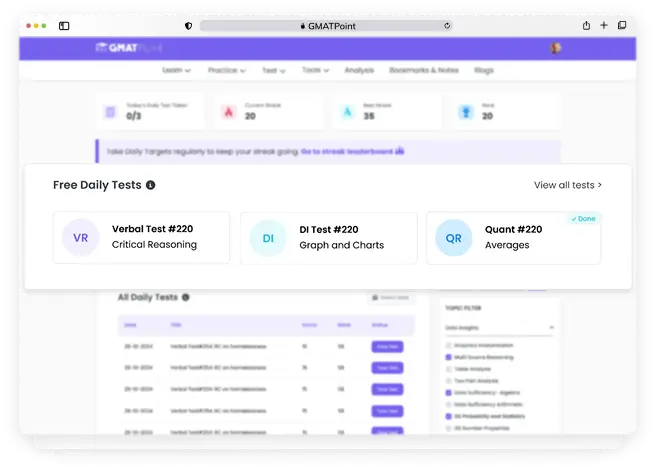Click the All Daily Tests heading
The height and width of the screenshot is (465, 656).
tap(148, 297)
